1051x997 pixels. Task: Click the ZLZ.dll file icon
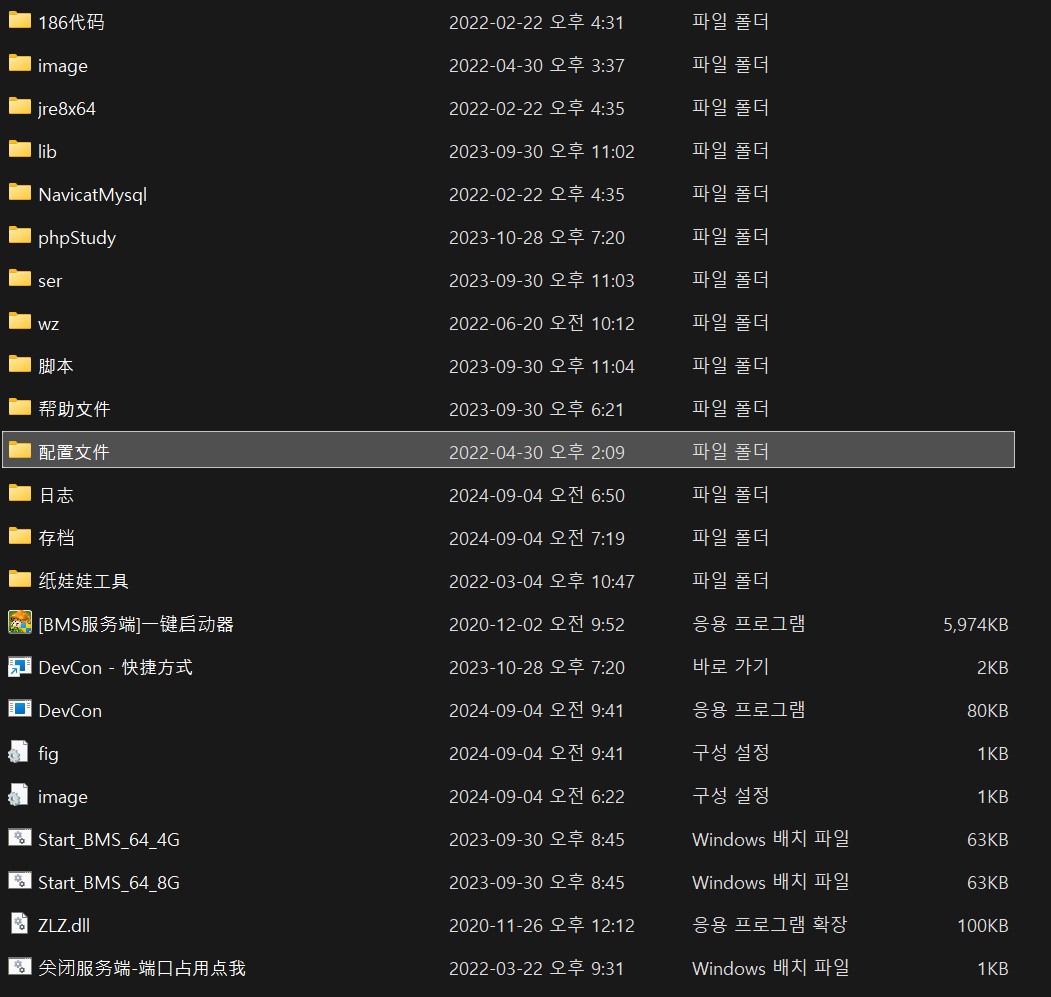tap(19, 924)
